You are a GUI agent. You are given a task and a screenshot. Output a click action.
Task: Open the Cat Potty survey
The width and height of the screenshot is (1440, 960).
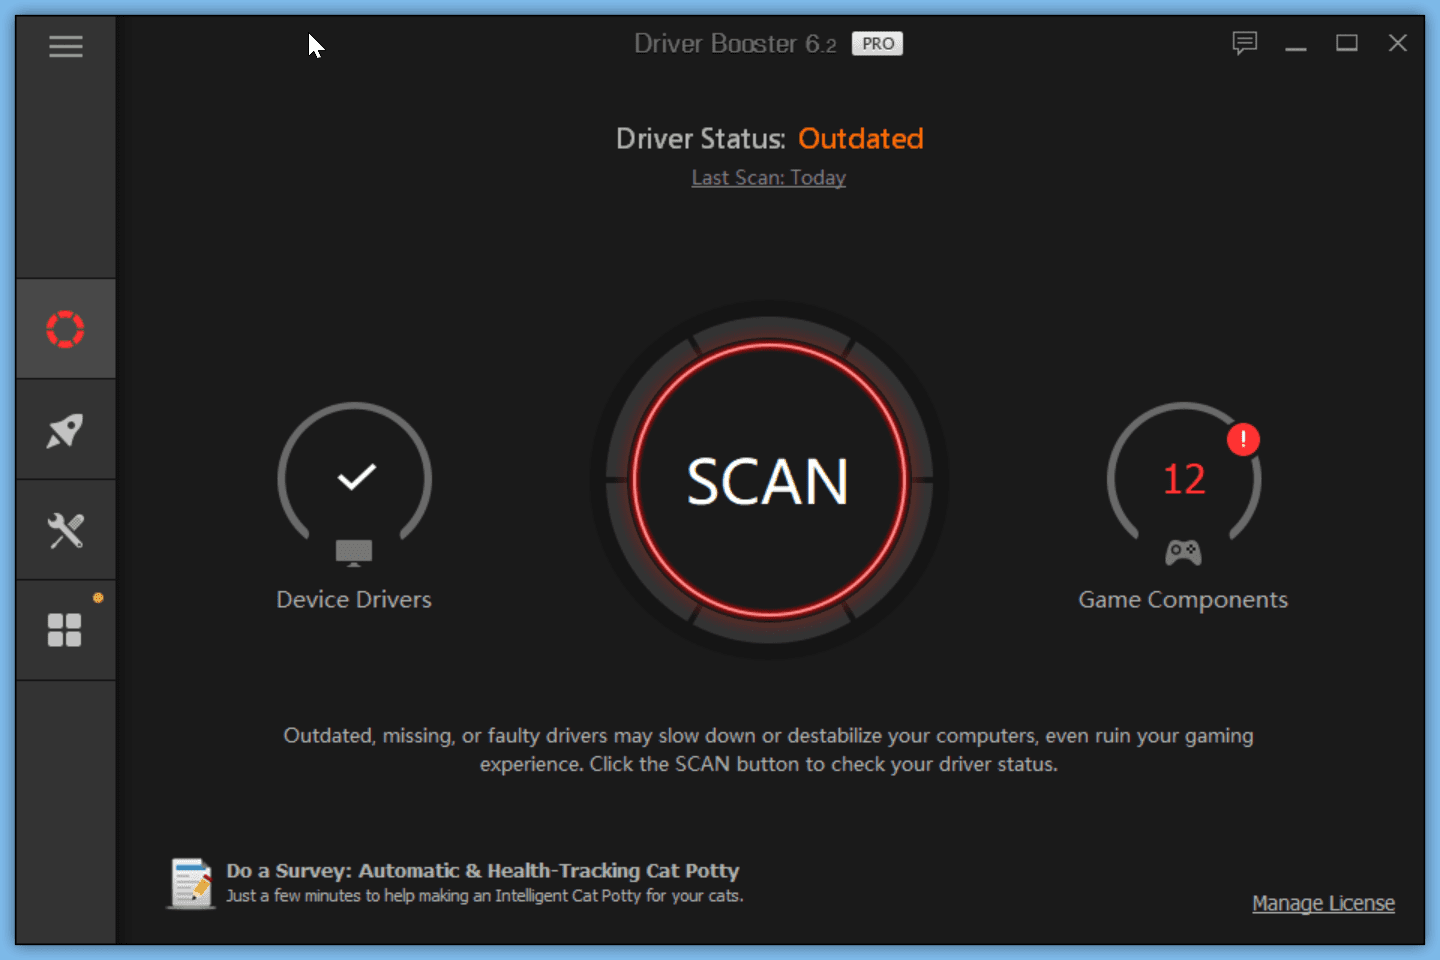point(485,870)
